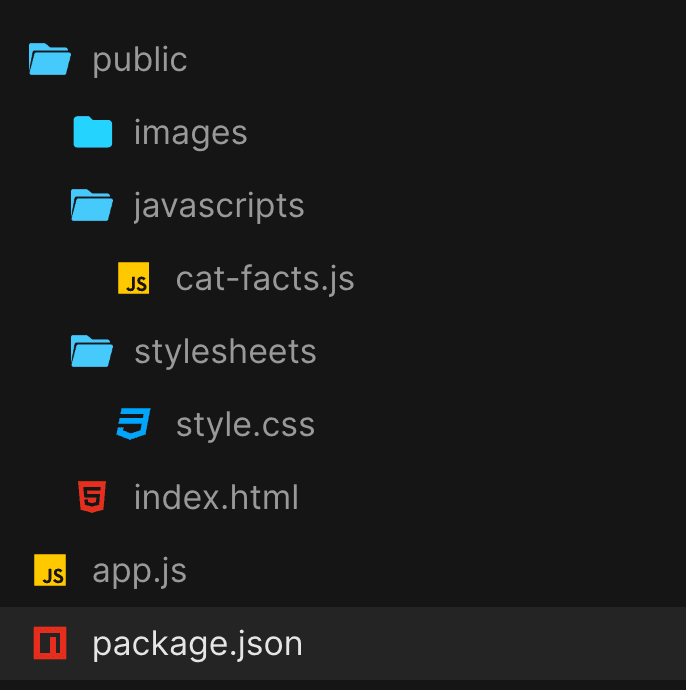Open the cat-facts.js file
This screenshot has height=690, width=686.
click(265, 279)
